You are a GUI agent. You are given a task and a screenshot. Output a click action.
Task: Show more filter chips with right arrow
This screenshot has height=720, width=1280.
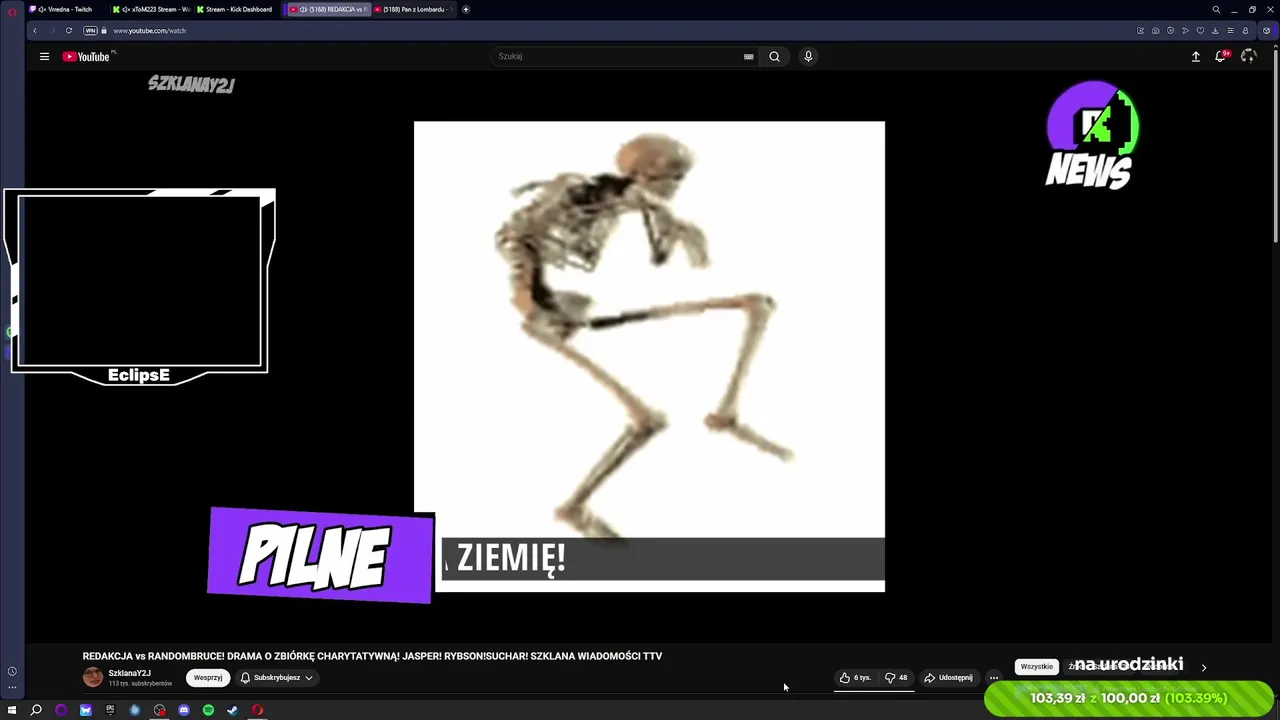coord(1203,667)
